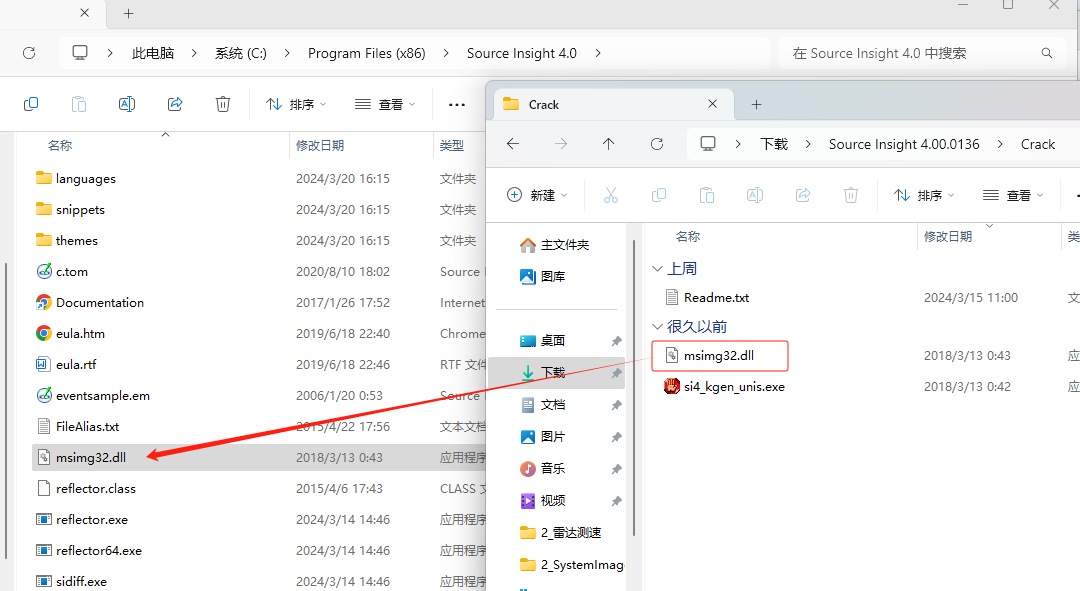Select 下载 in Crack sidebar
Screen dimensions: 1080x591
click(x=557, y=373)
